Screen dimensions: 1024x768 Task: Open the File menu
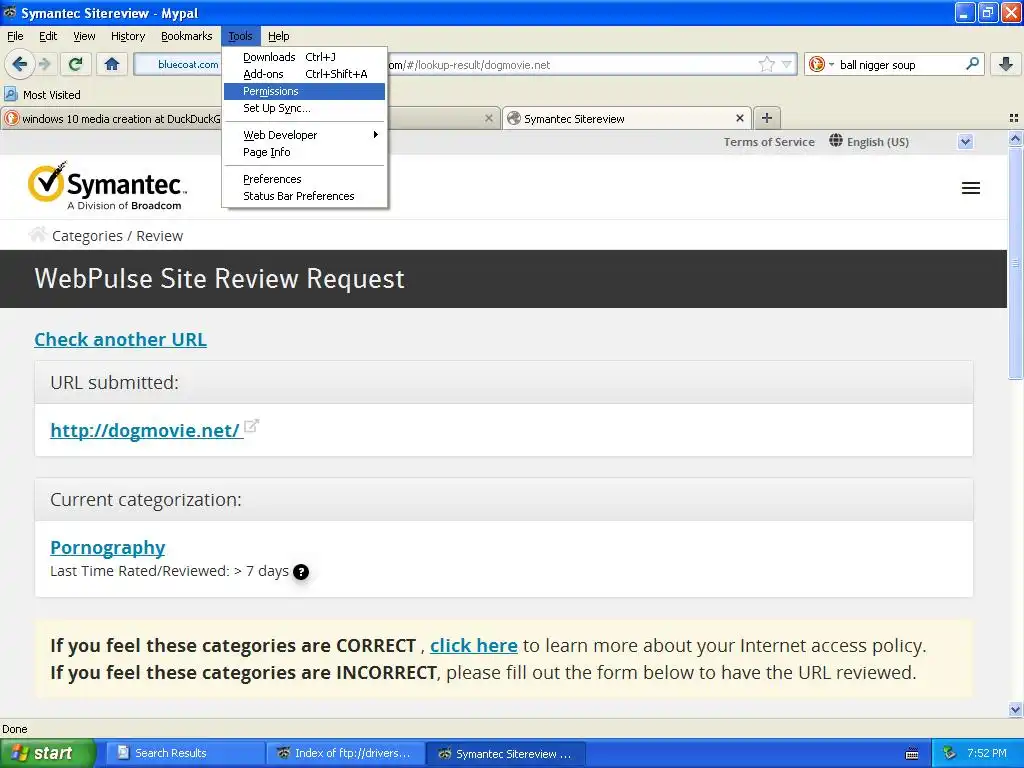[15, 36]
